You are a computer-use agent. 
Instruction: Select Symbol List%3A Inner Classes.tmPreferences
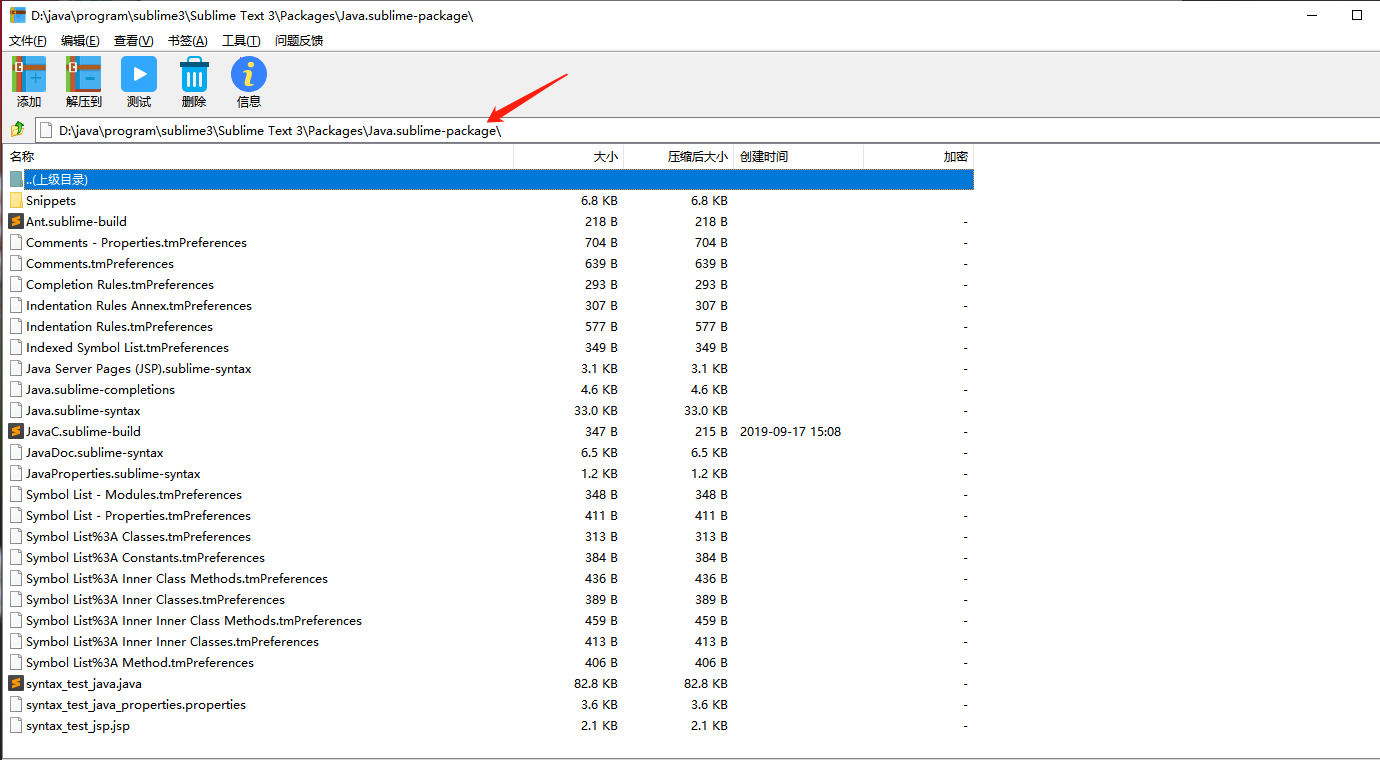point(155,600)
